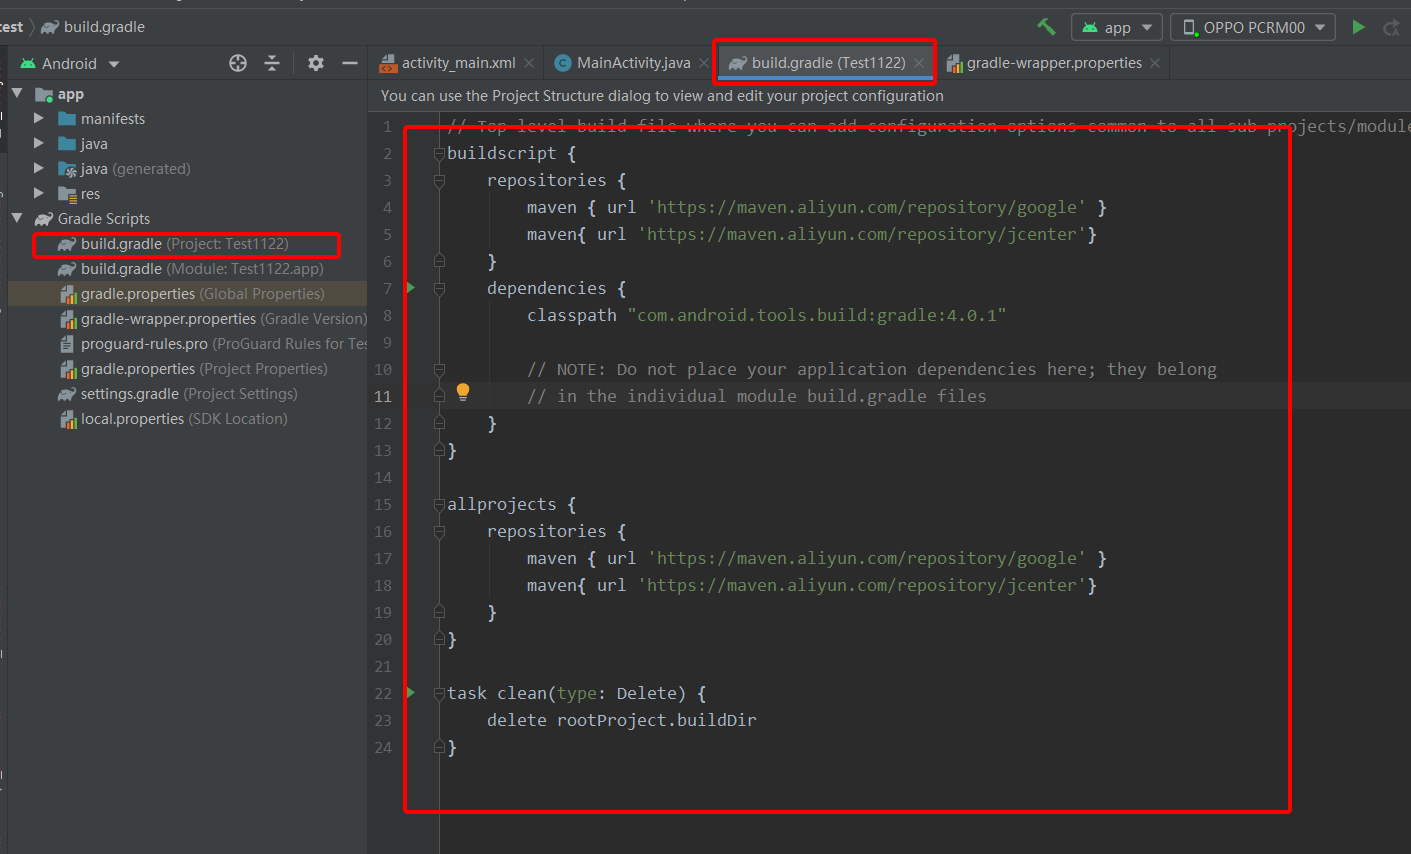This screenshot has height=854, width=1411.
Task: Click the Make Project hammer icon
Action: (1046, 27)
